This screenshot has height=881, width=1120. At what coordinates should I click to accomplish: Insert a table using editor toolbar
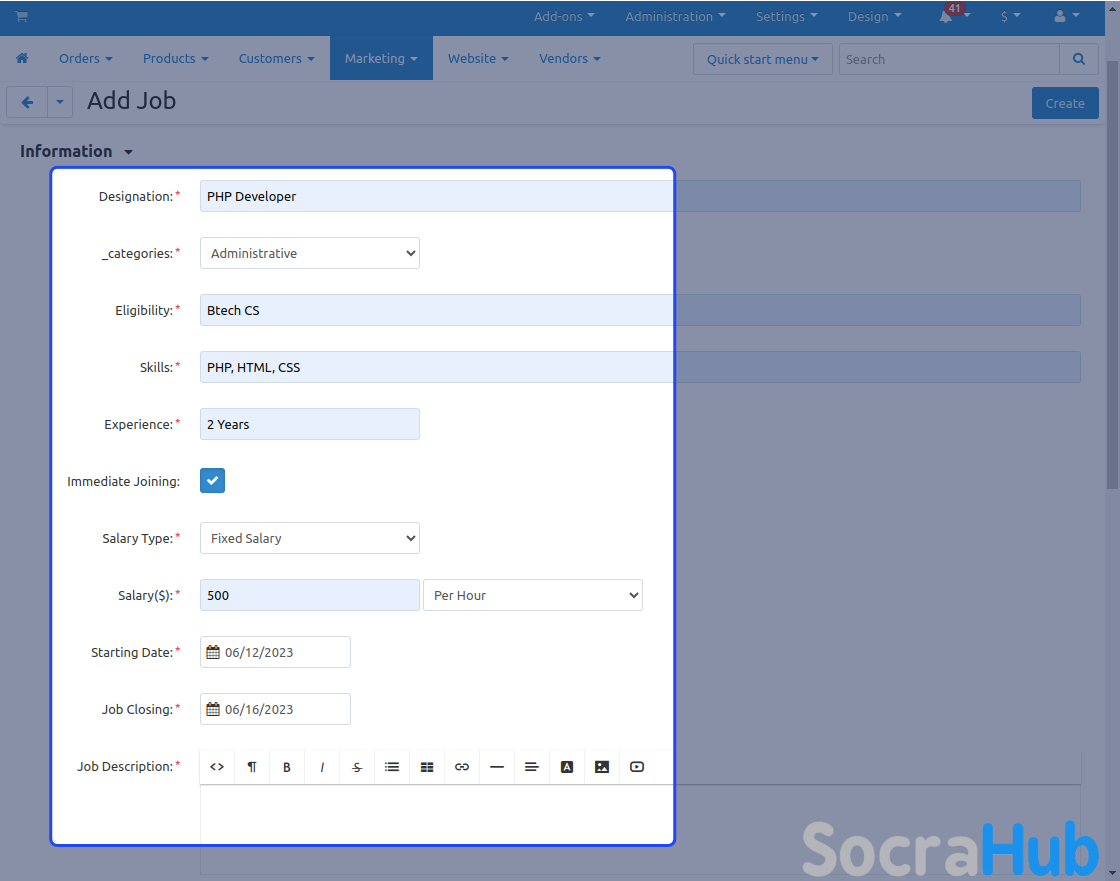point(427,767)
